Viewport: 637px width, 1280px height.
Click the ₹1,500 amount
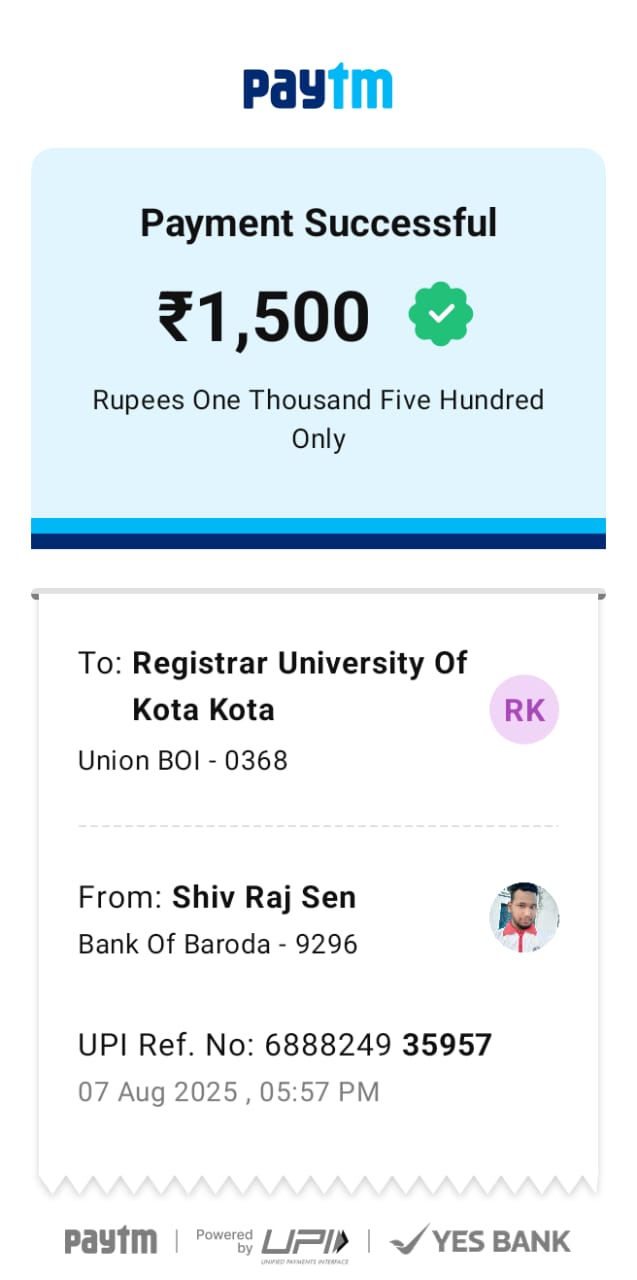click(264, 317)
